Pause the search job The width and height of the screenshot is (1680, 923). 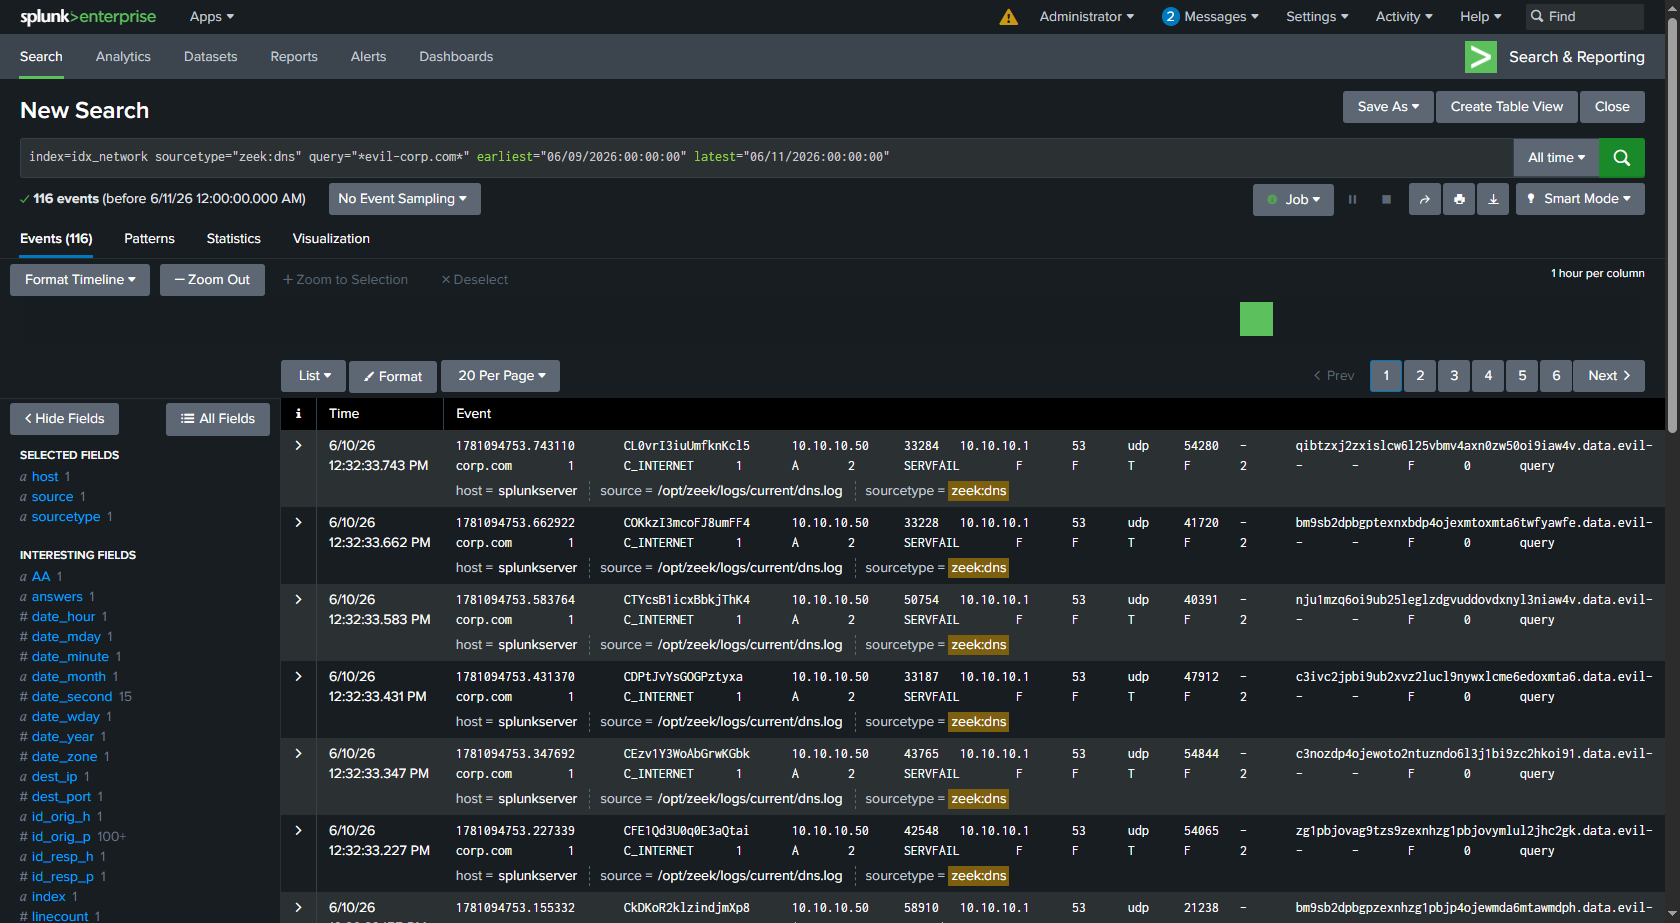[x=1352, y=199]
